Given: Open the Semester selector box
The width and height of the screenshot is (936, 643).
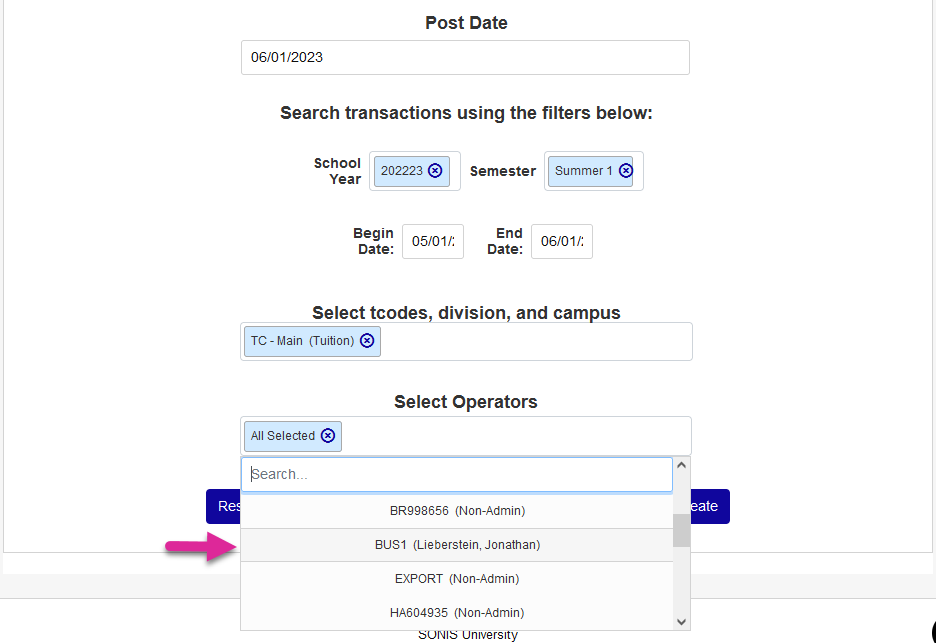Looking at the screenshot, I should (639, 171).
